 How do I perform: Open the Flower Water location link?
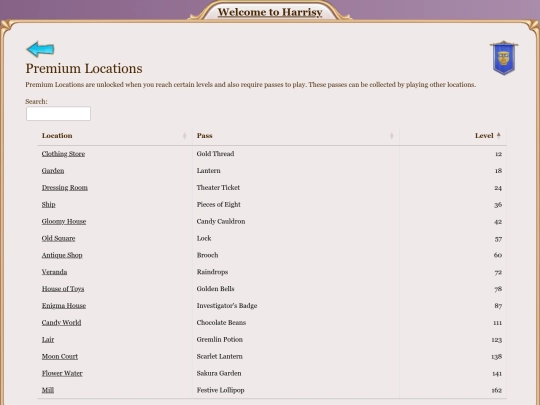(x=62, y=373)
